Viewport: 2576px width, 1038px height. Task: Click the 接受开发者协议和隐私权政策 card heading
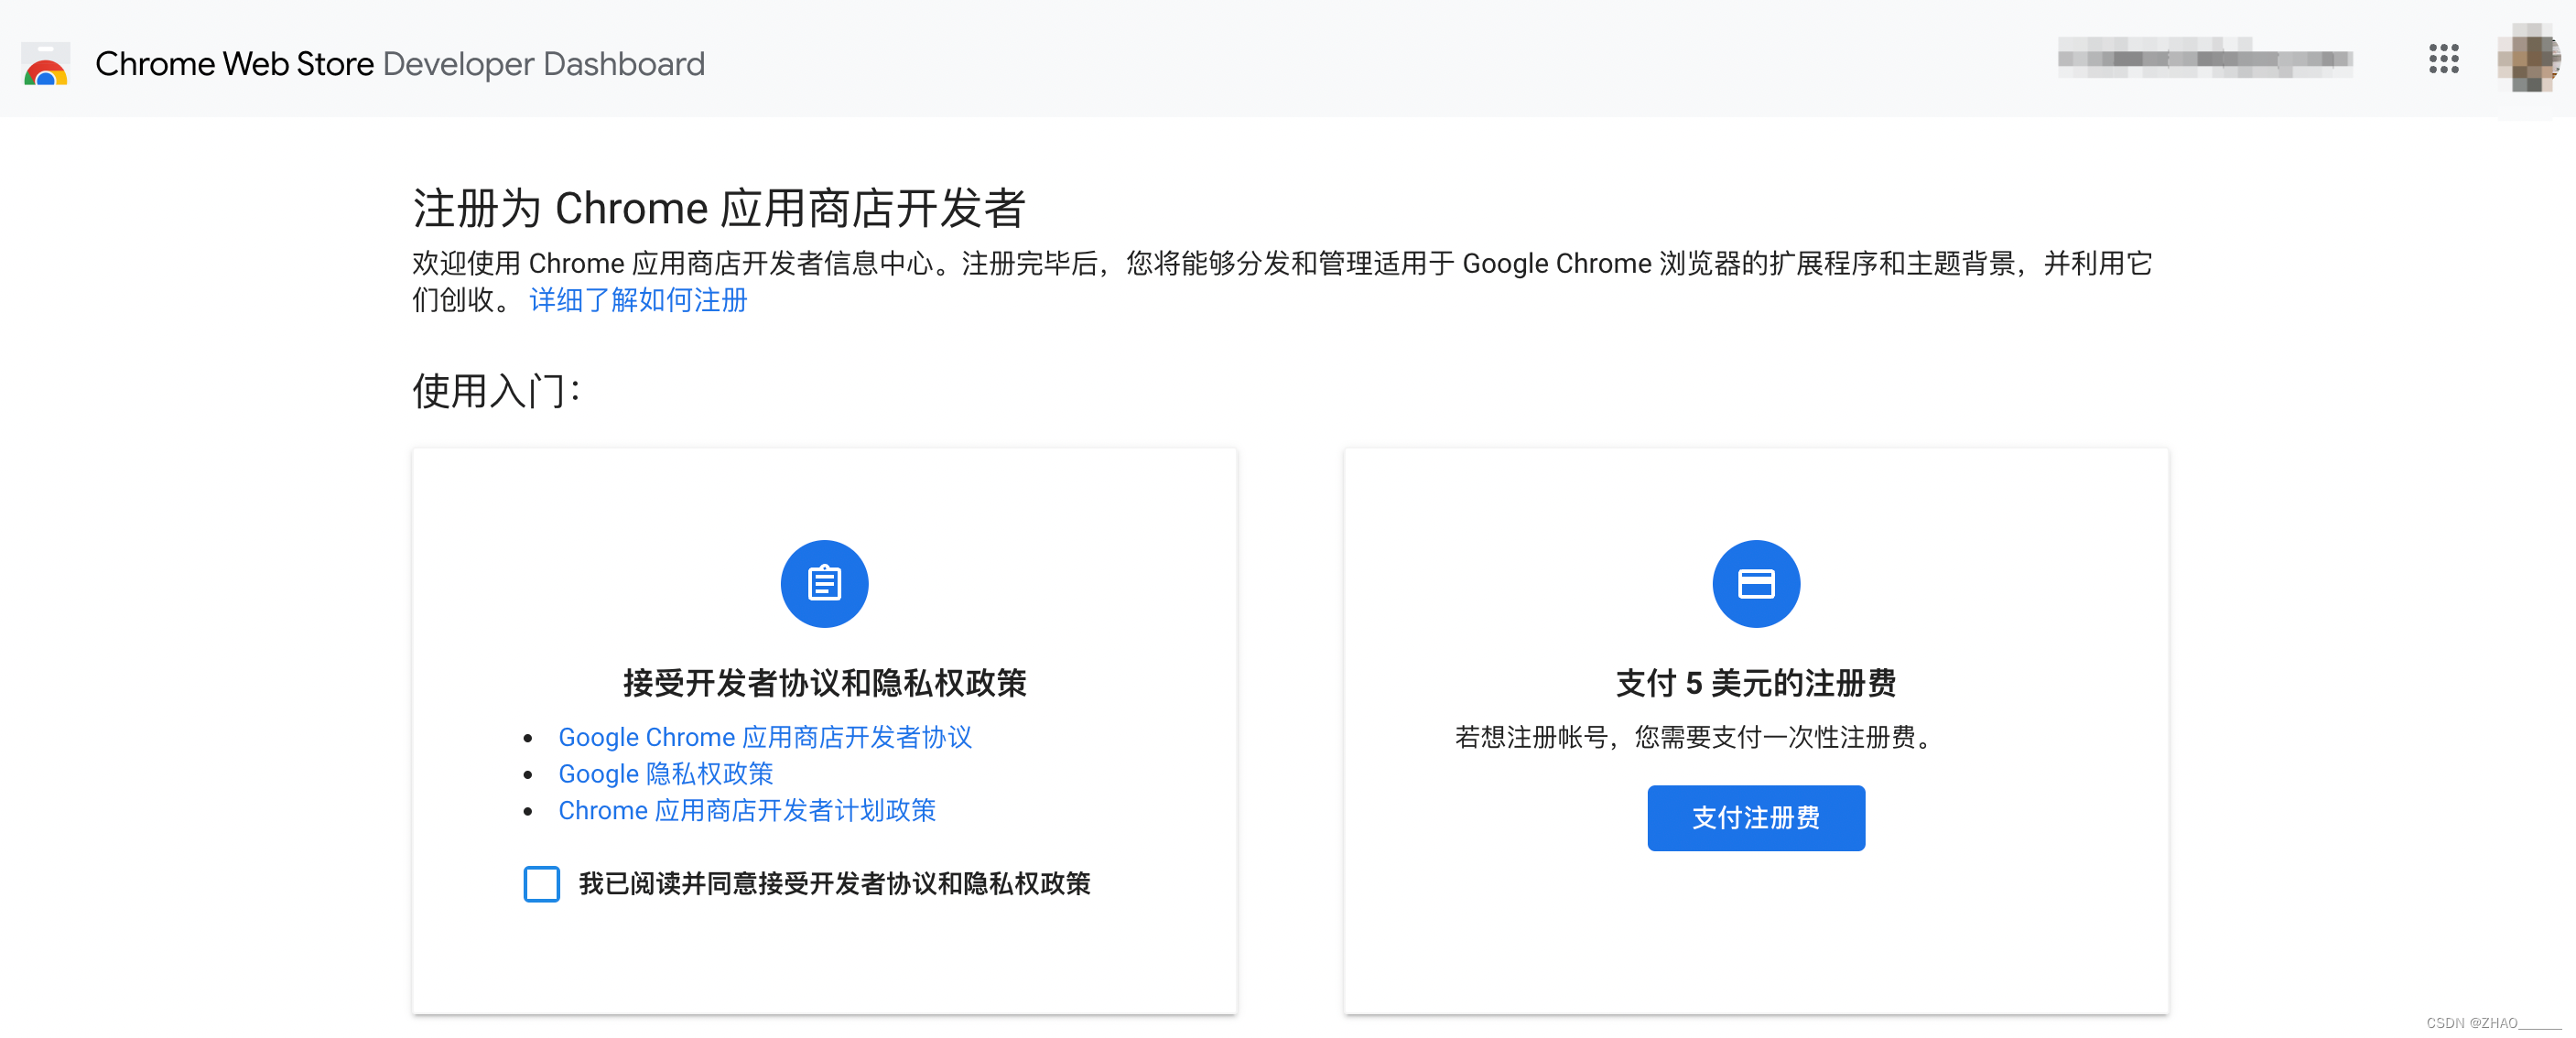(x=824, y=683)
